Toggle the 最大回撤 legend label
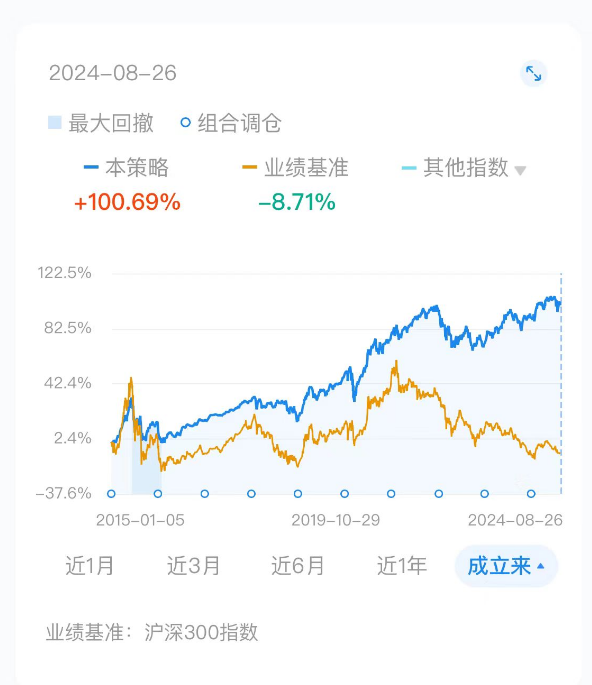Viewport: 592px width, 685px height. click(111, 123)
